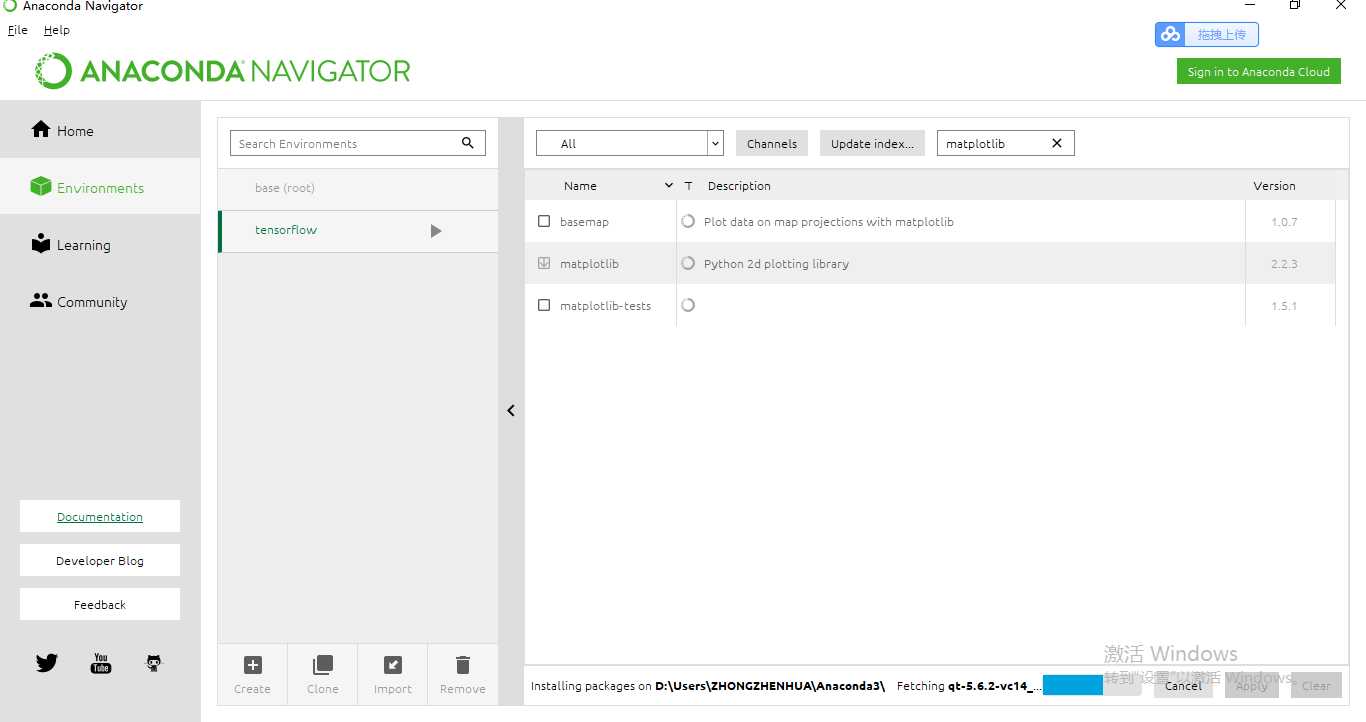Click the Clear button

point(1316,685)
